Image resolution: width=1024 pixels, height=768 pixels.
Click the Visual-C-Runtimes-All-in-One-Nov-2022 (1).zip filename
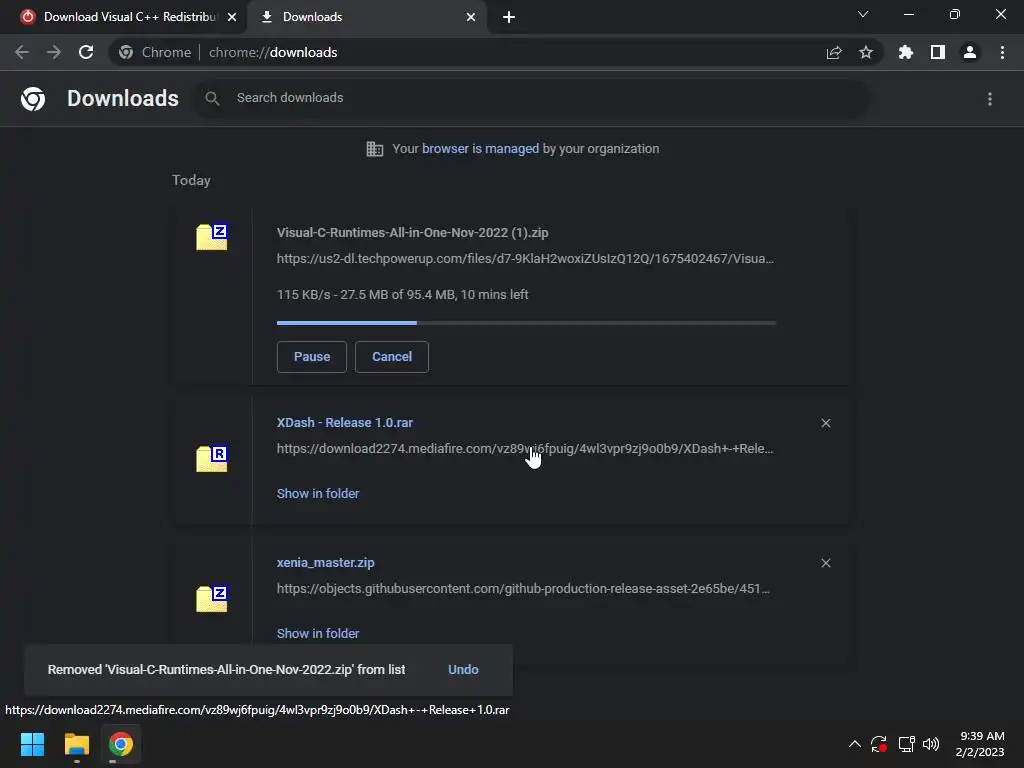[x=413, y=232]
